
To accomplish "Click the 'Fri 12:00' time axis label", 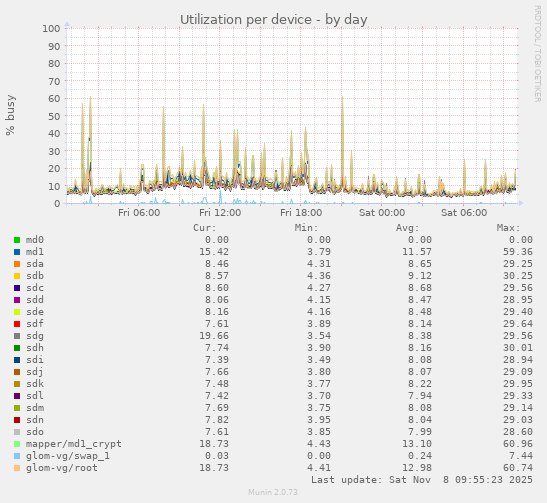I will pos(220,213).
